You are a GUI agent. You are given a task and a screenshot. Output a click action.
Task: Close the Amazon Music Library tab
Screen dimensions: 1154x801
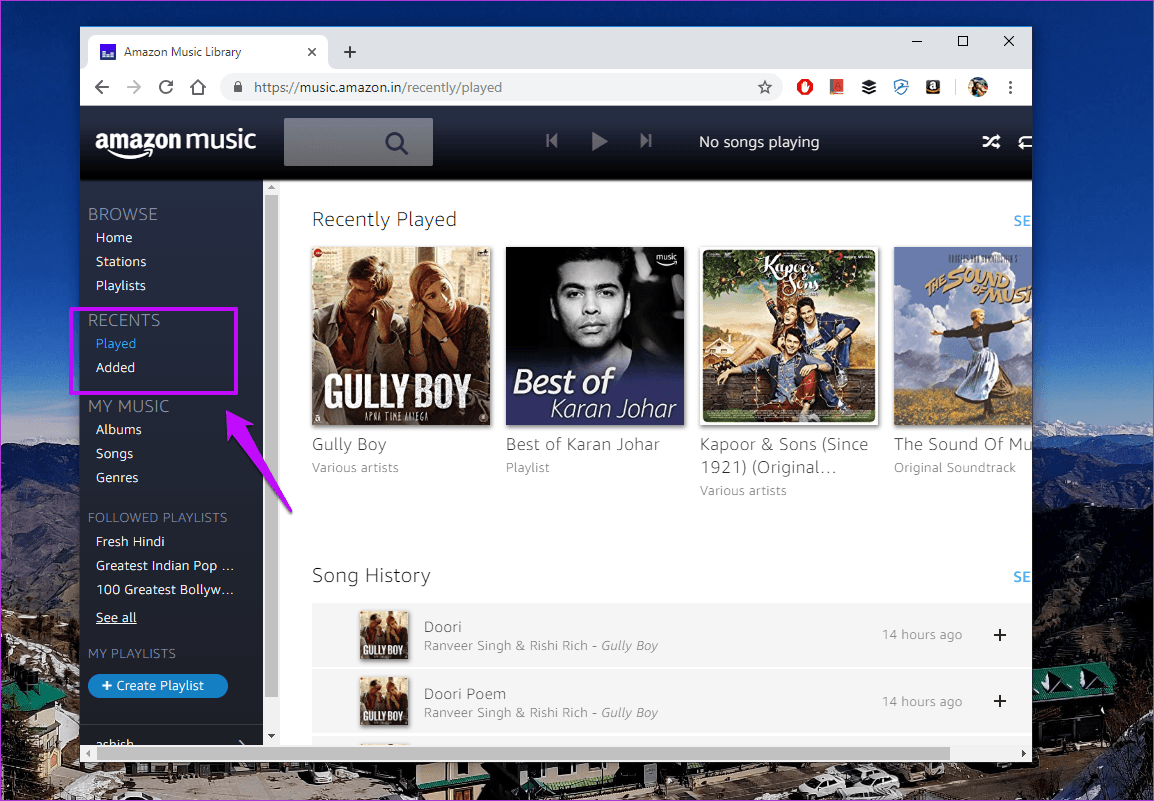tap(312, 52)
